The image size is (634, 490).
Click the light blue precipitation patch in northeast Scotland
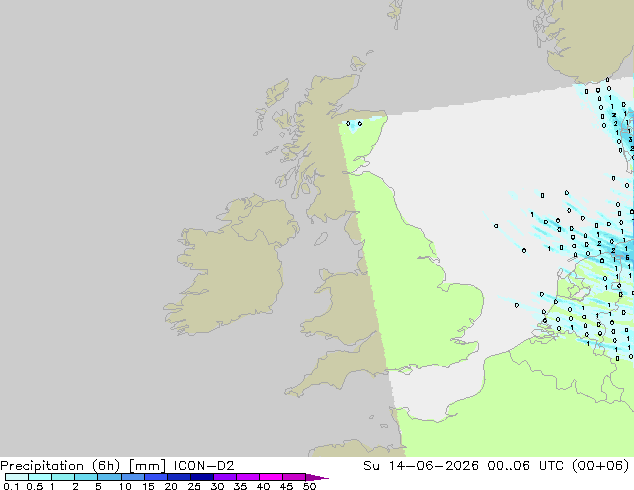click(x=354, y=125)
